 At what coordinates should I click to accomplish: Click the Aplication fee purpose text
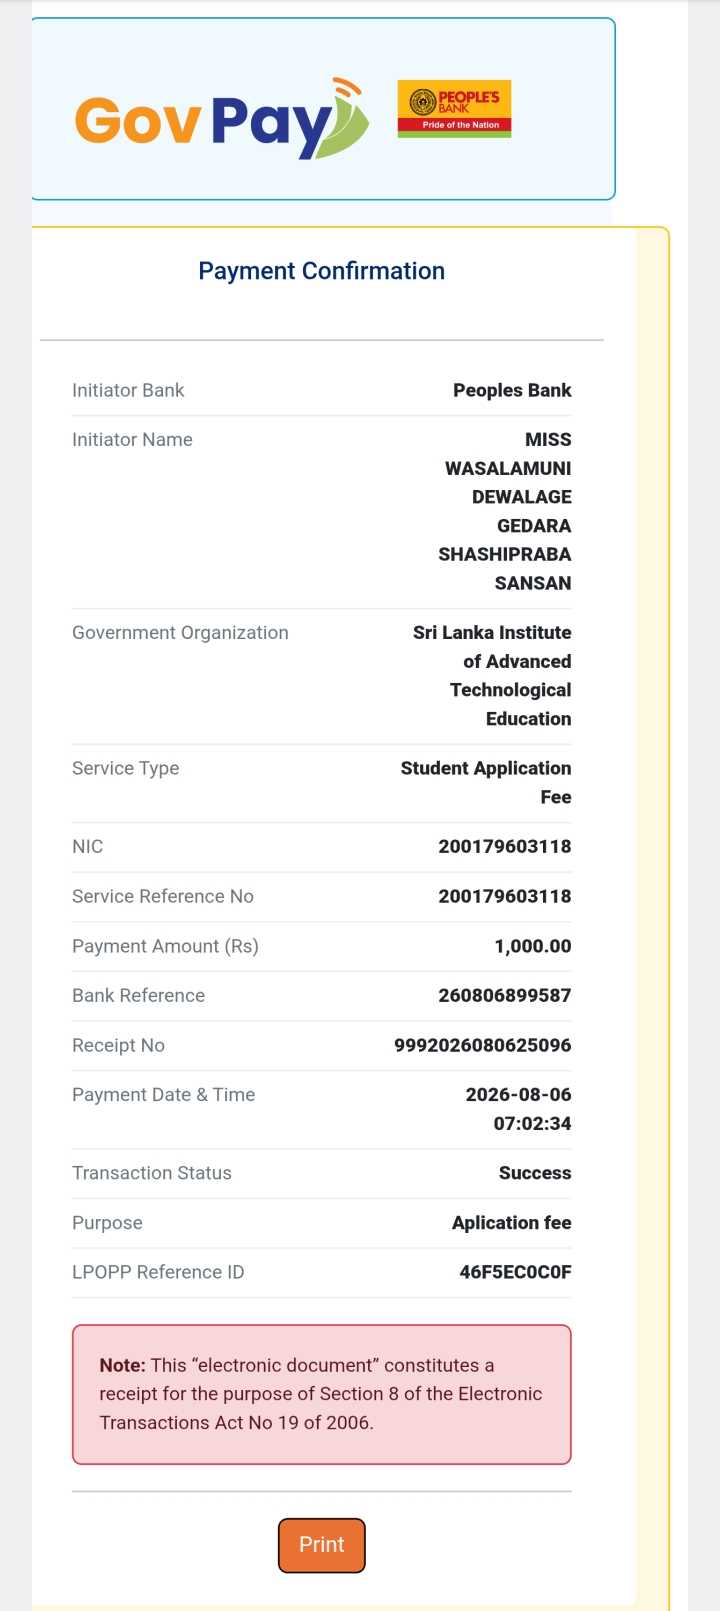pos(512,1222)
